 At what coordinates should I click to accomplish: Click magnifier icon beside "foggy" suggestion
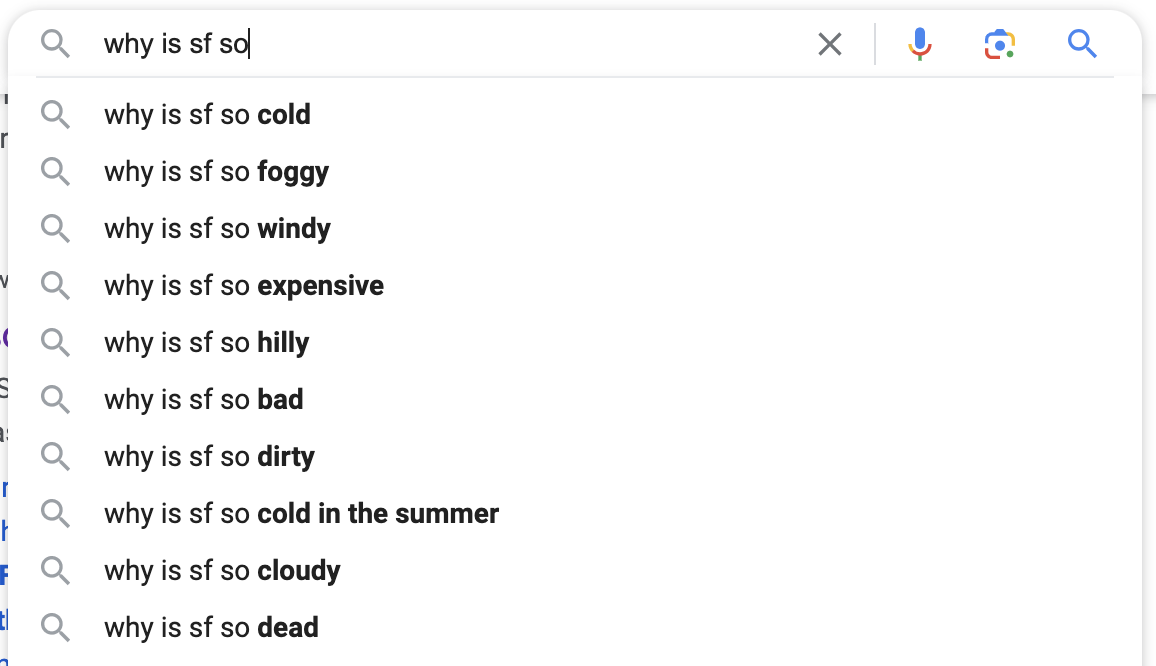(x=56, y=172)
